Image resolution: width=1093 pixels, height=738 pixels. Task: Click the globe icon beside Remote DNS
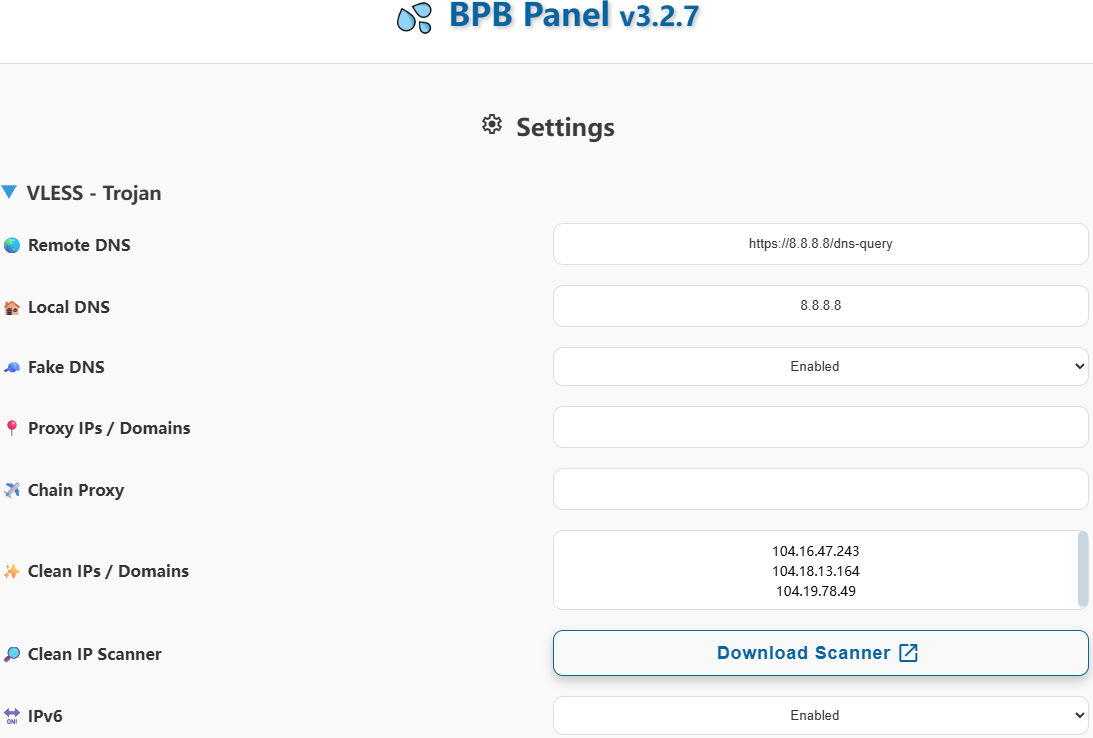tap(12, 245)
